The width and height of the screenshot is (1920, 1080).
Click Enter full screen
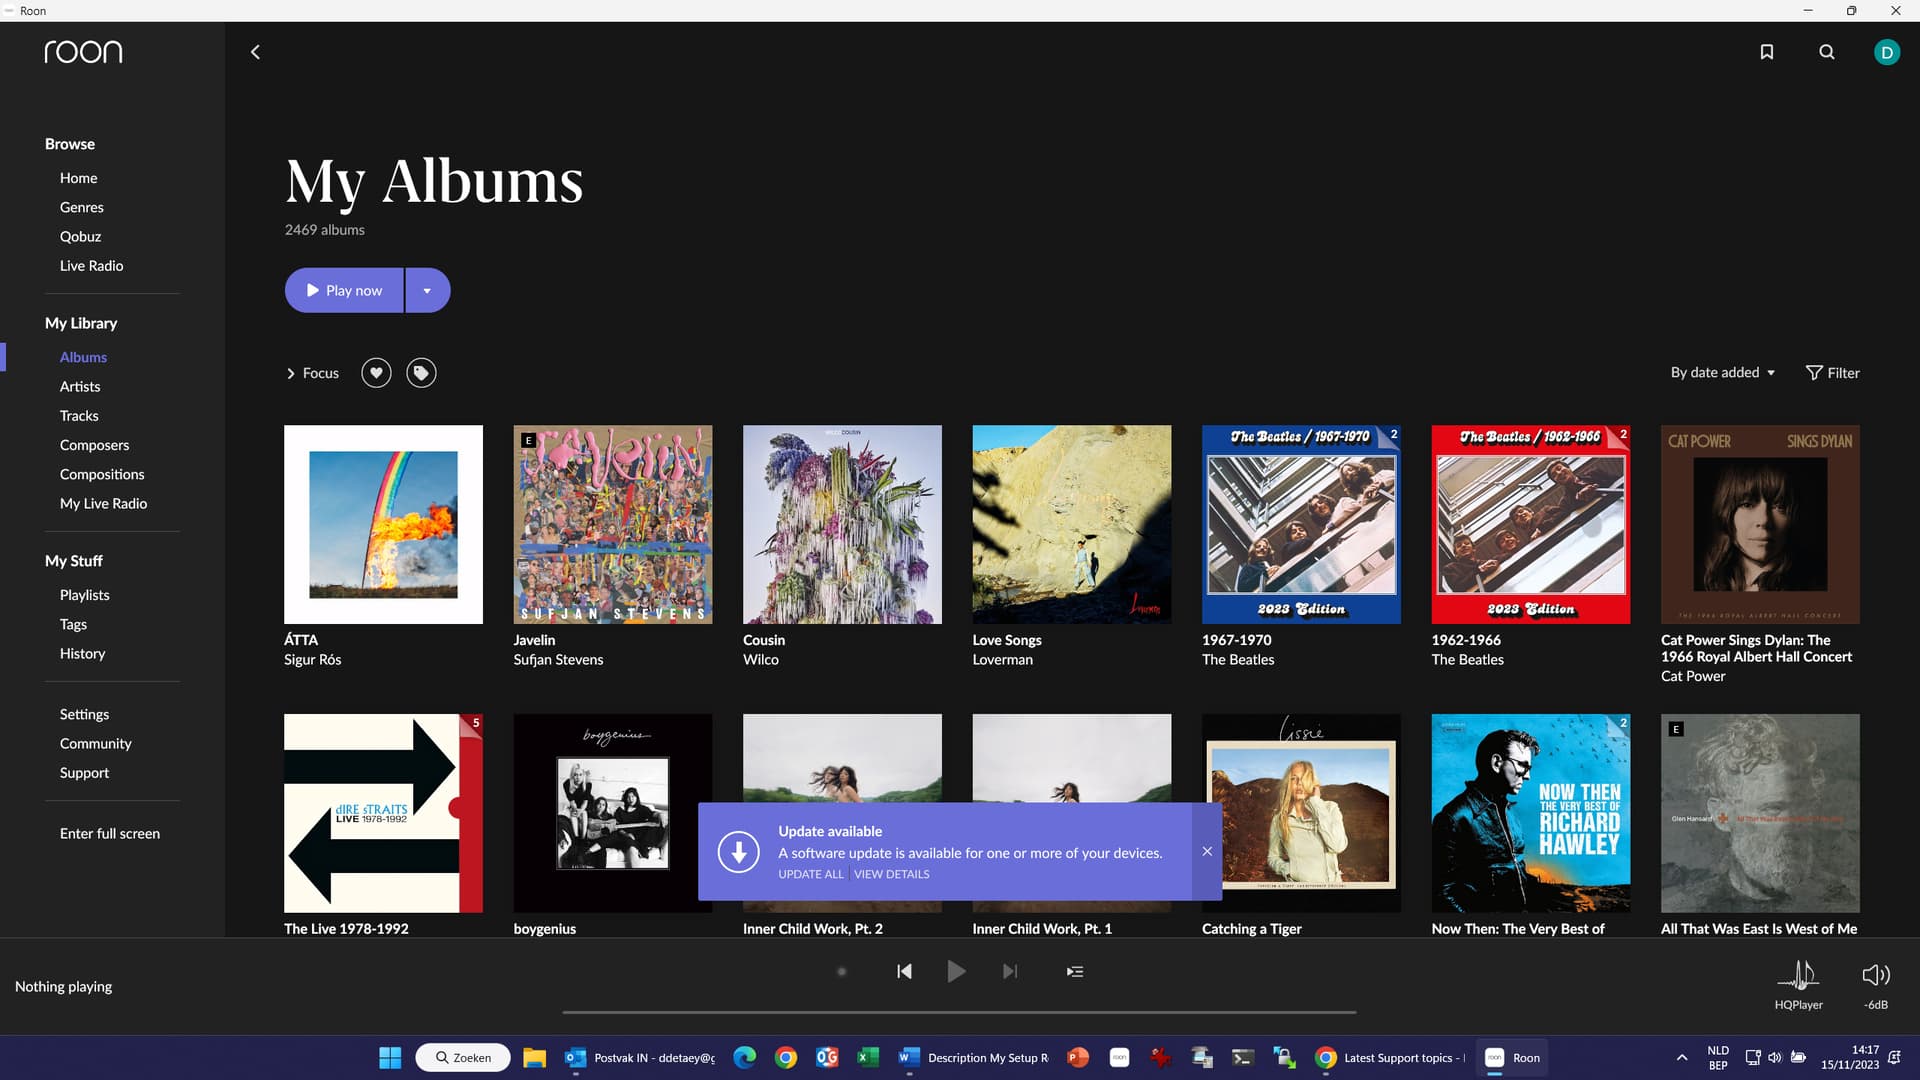pos(109,833)
